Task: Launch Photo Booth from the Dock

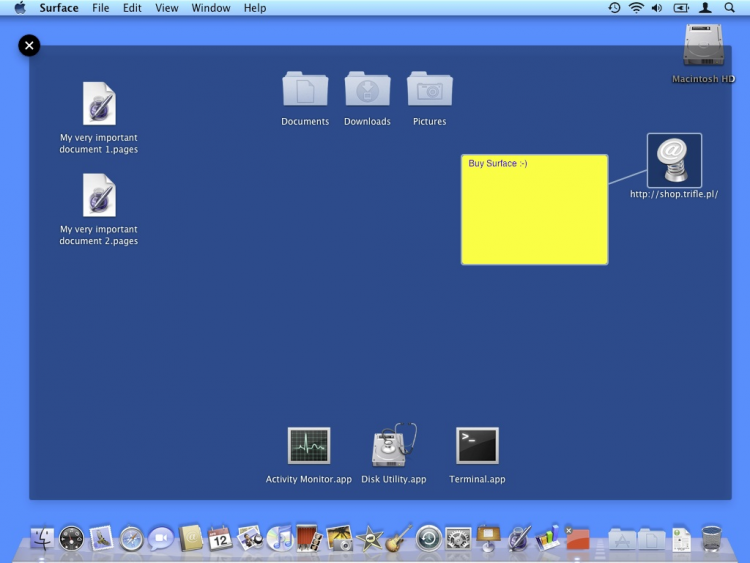Action: [x=309, y=538]
